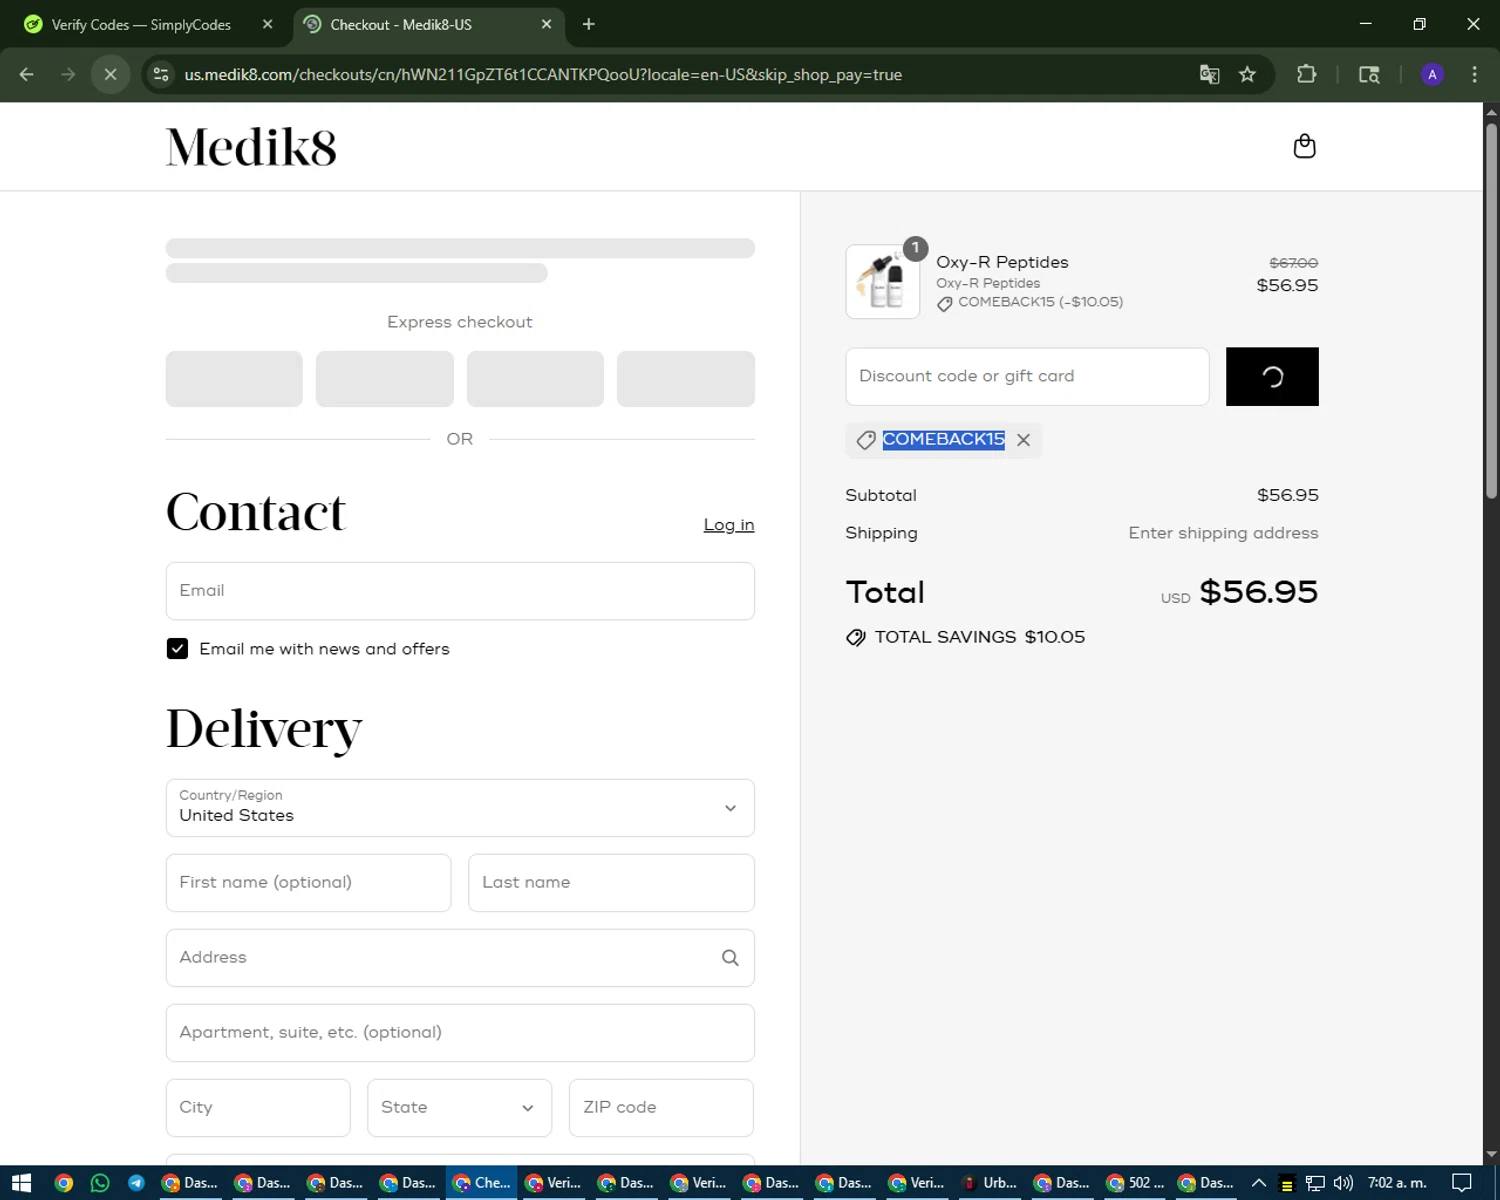Click the Oxy-R Peptides product thumbnail

tap(882, 282)
